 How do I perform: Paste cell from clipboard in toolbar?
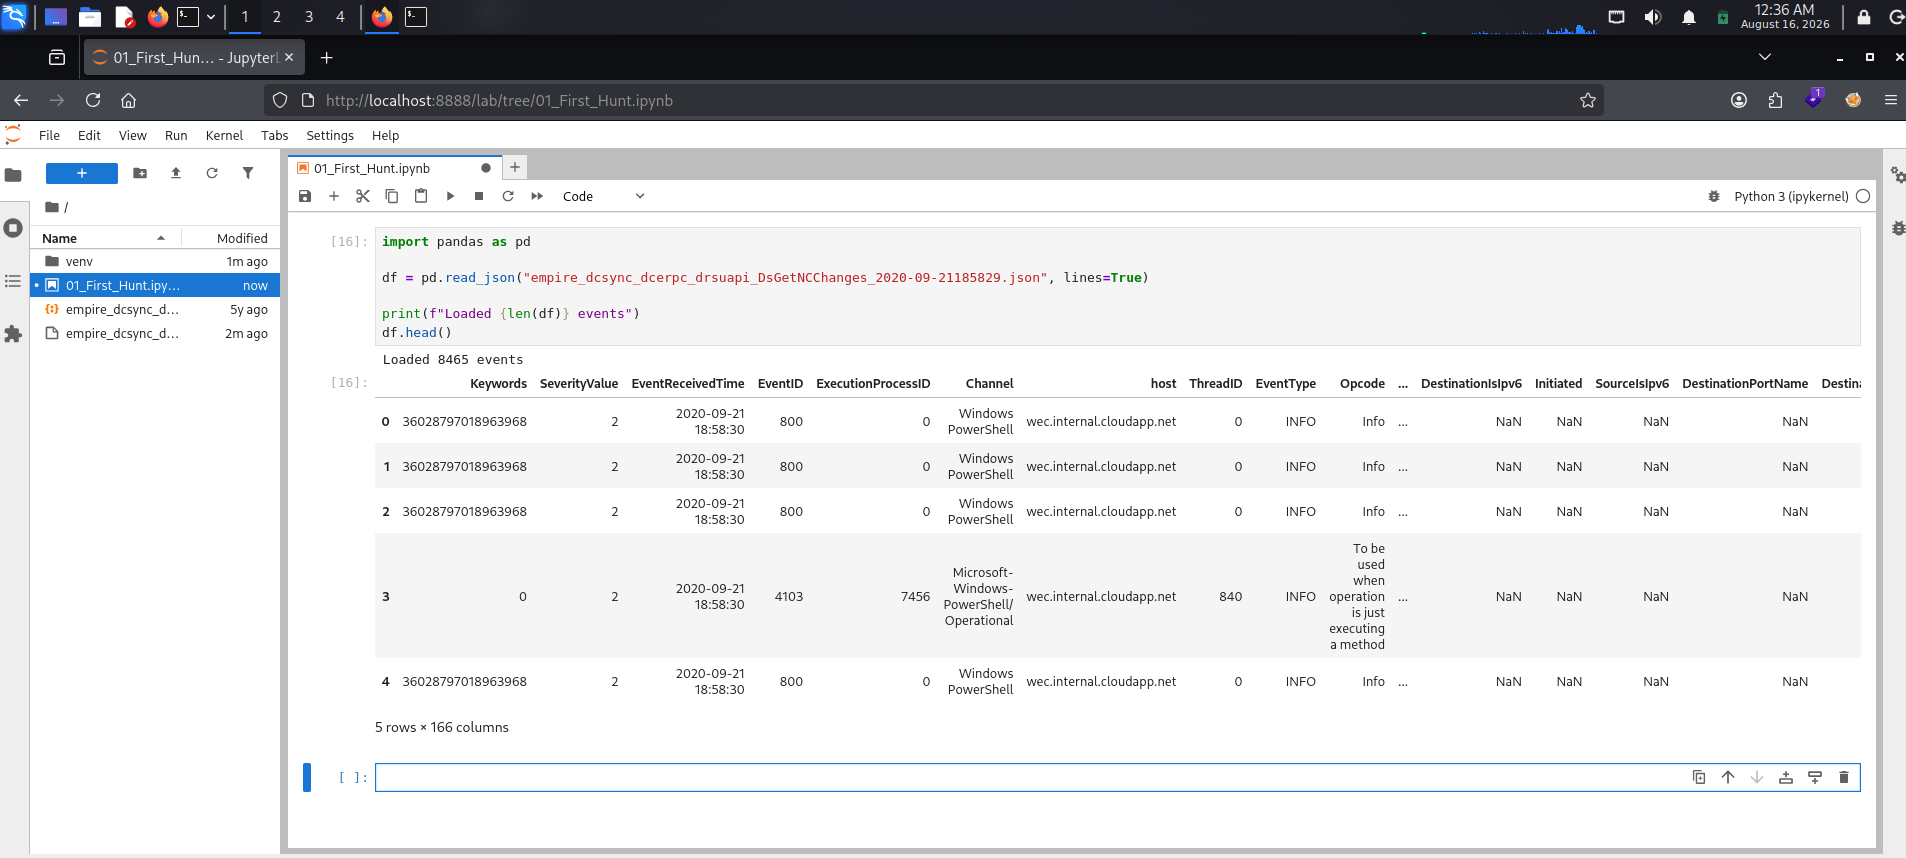coord(421,196)
